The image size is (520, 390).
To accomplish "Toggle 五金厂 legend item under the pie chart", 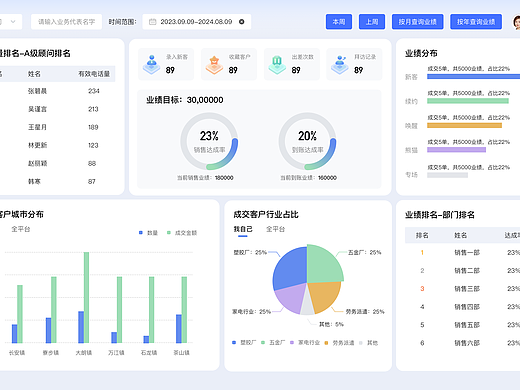I will pos(273,343).
